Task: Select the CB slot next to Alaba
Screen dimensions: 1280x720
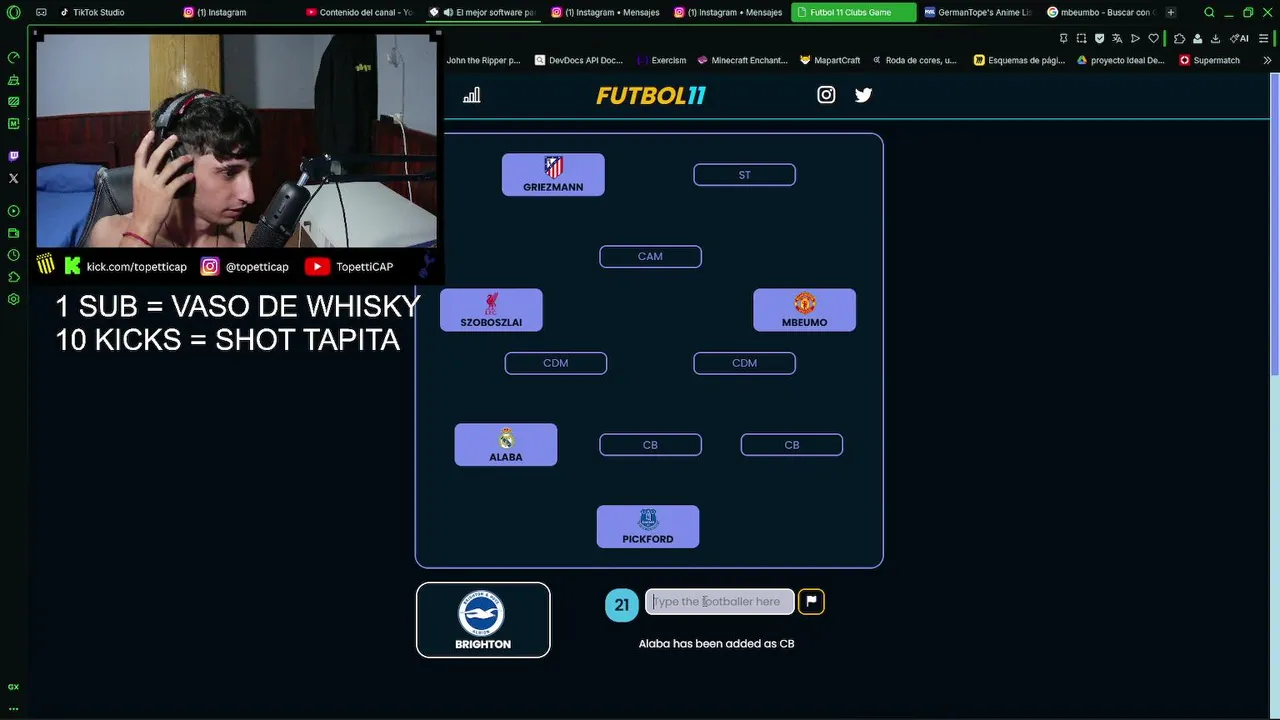Action: pos(650,445)
